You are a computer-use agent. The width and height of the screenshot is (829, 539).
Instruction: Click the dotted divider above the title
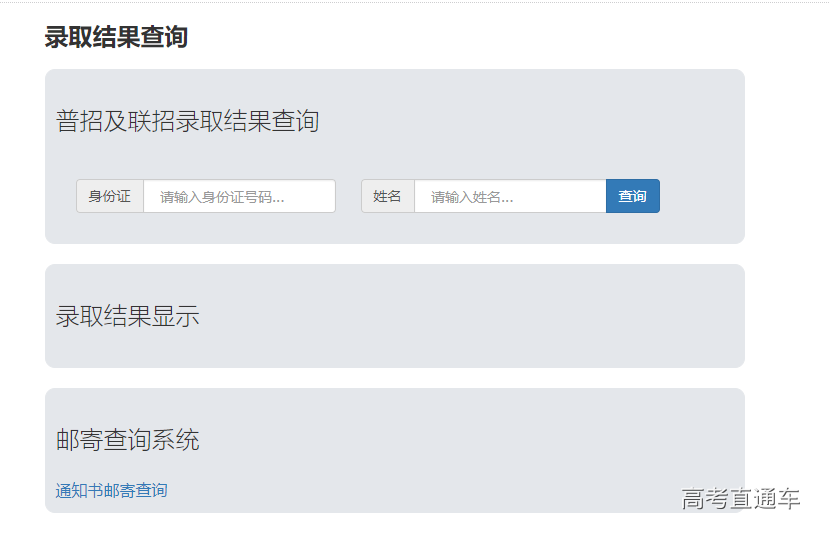(x=414, y=2)
